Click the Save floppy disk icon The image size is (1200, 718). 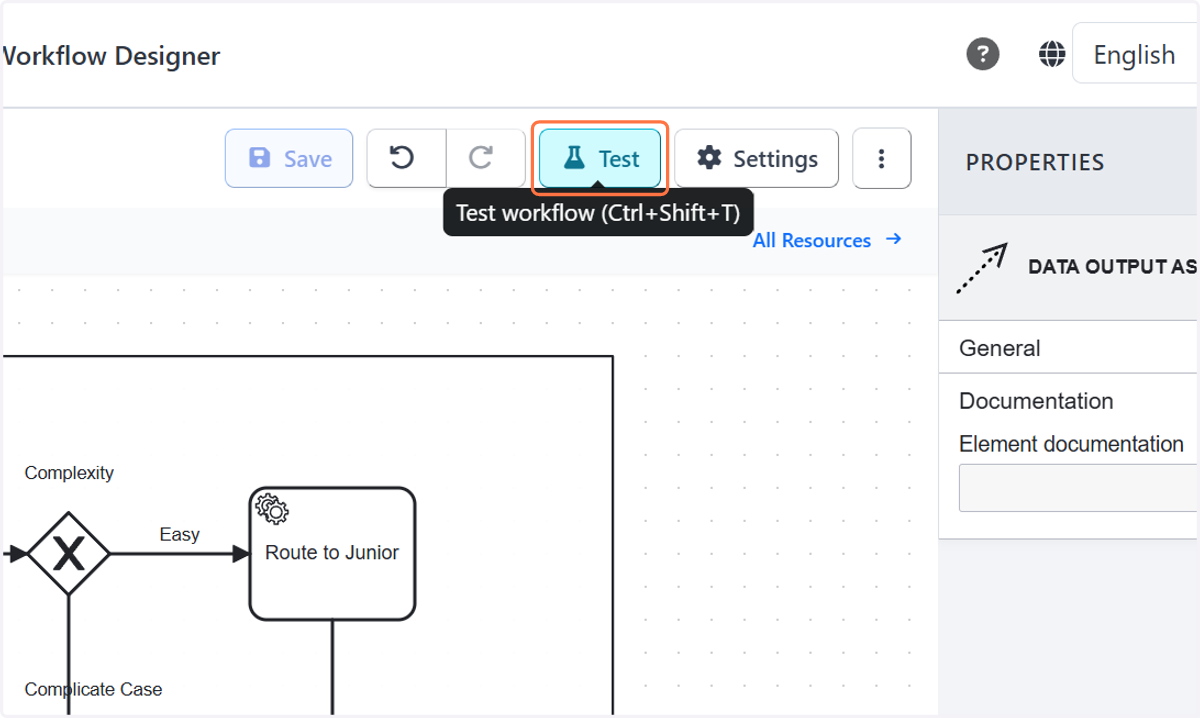[x=260, y=158]
